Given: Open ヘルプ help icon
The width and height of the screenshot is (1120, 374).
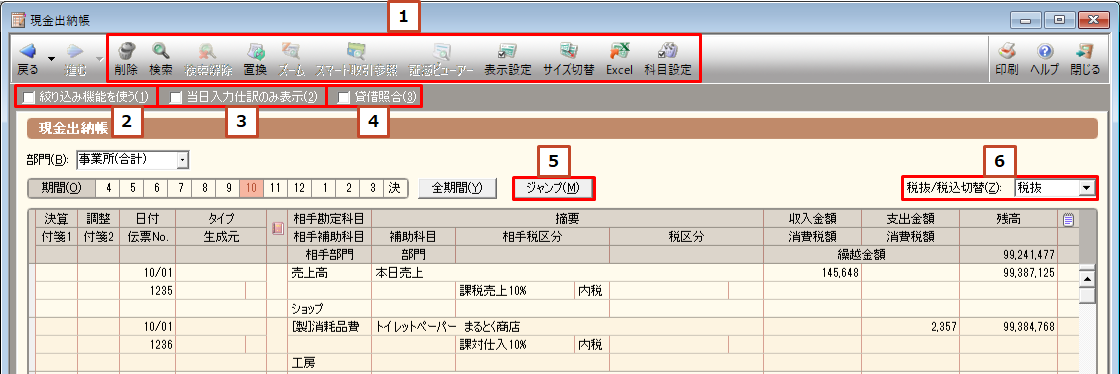Looking at the screenshot, I should 1044,58.
